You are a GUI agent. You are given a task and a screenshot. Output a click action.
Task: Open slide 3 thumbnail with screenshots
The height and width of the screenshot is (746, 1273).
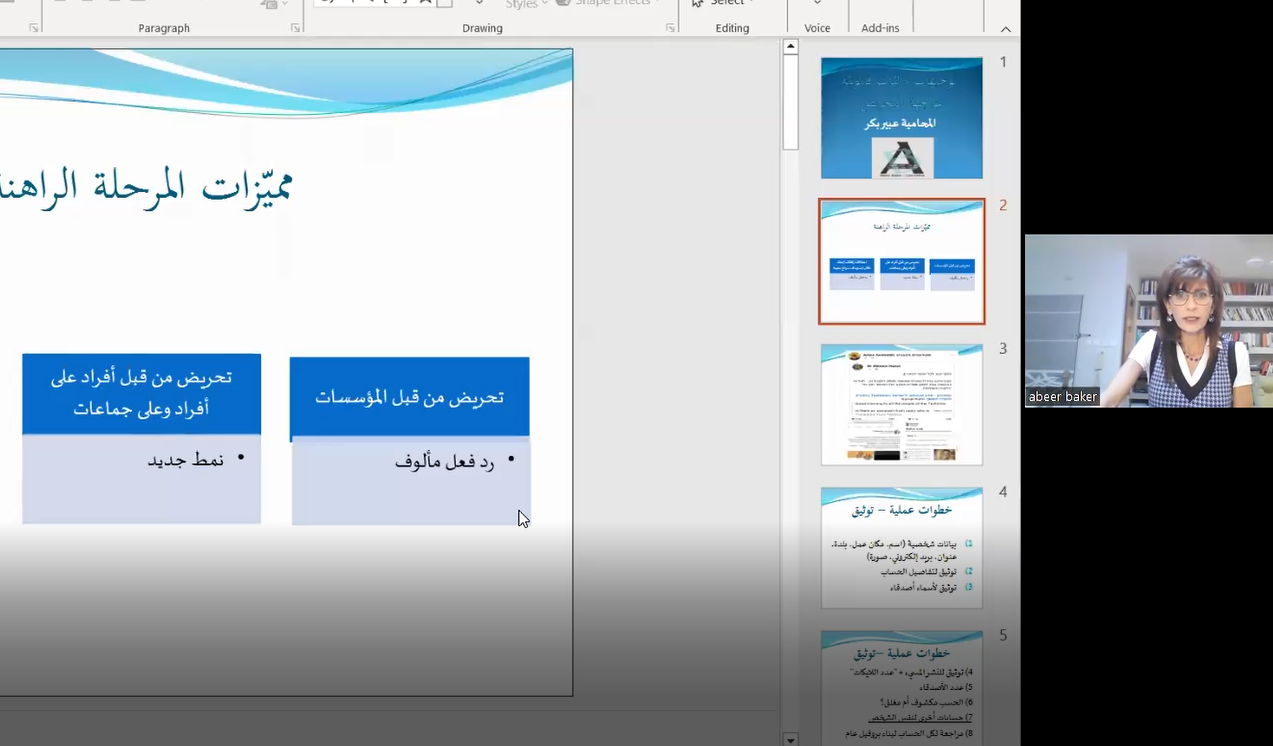coord(901,404)
